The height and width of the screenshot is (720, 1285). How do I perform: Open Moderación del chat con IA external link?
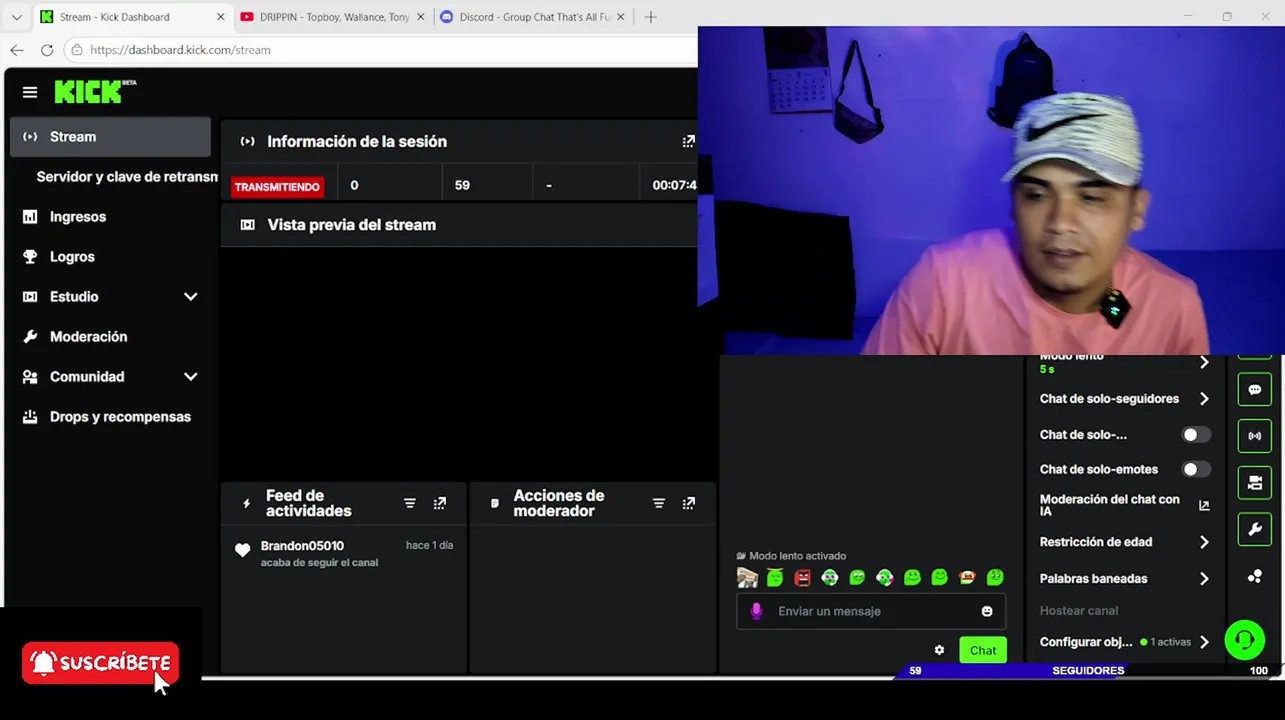[x=1204, y=506]
